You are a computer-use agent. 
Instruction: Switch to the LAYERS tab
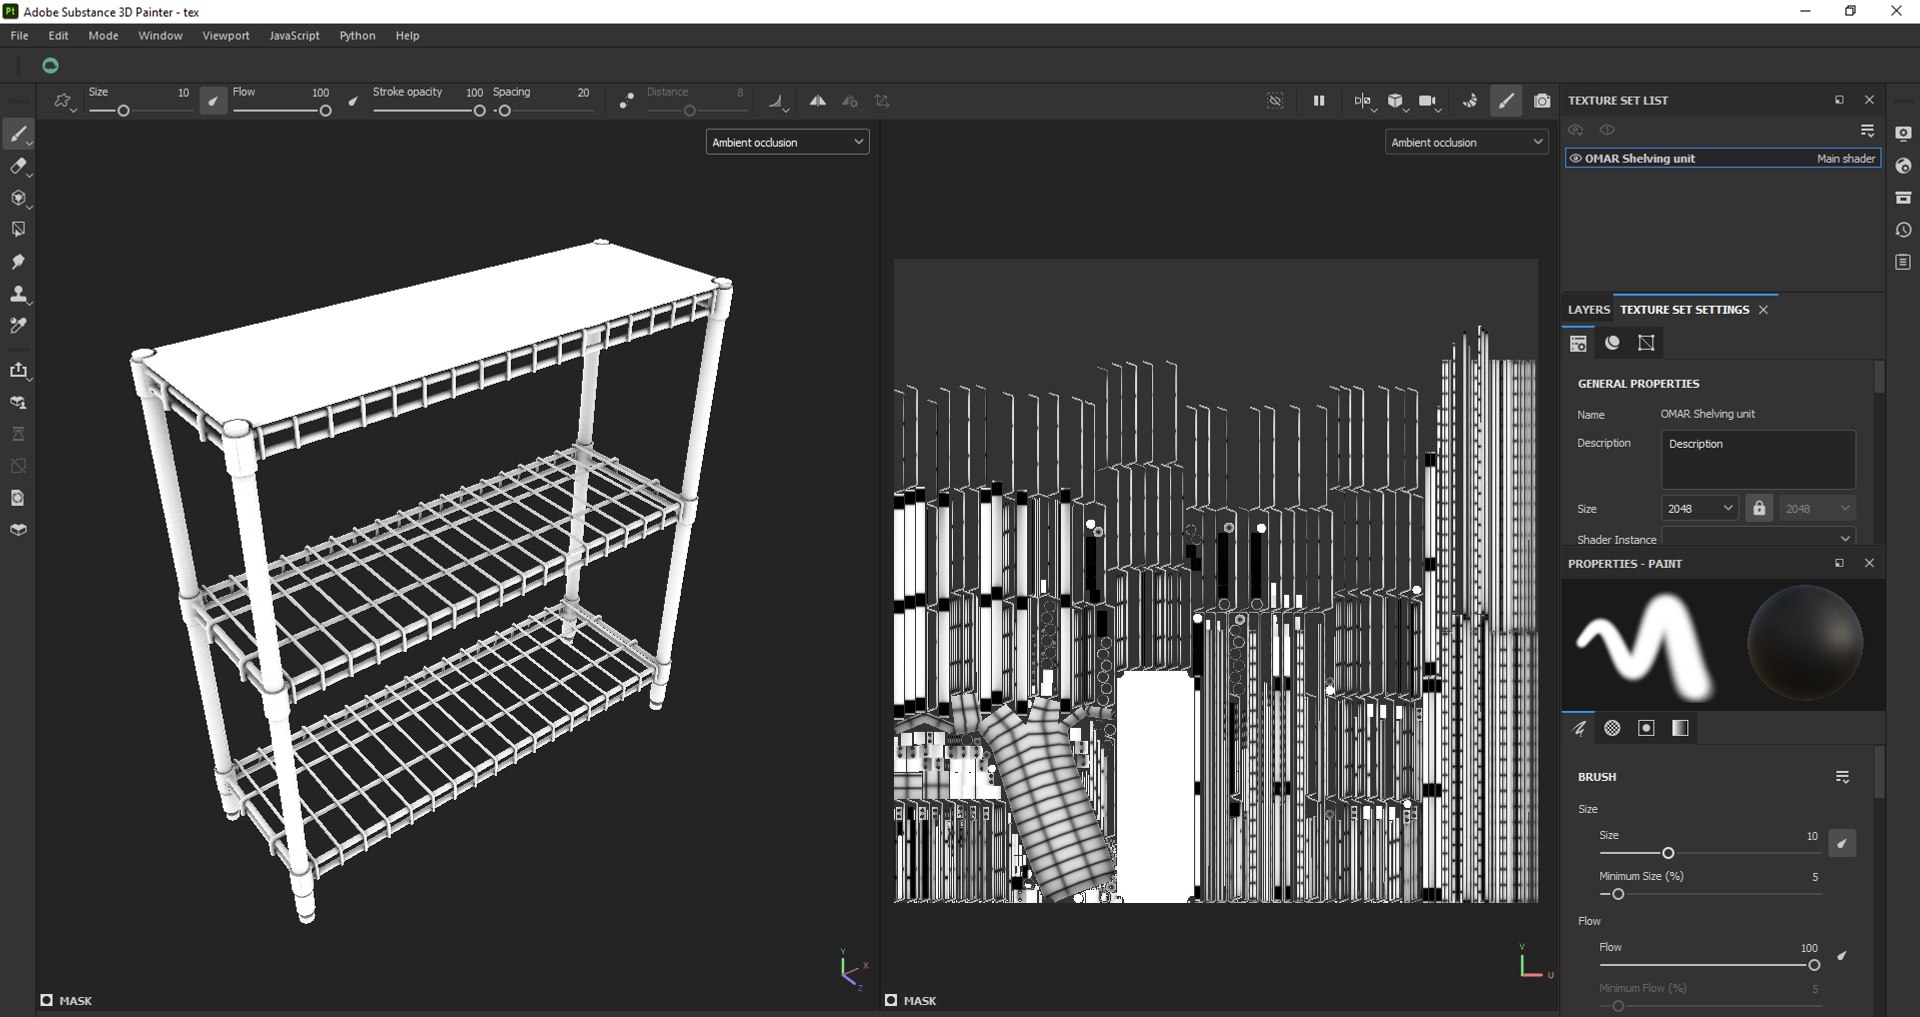pyautogui.click(x=1589, y=310)
